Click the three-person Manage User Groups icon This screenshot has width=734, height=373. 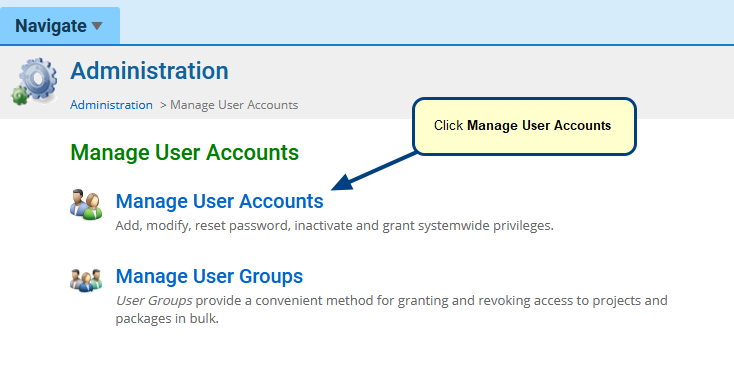pos(86,280)
